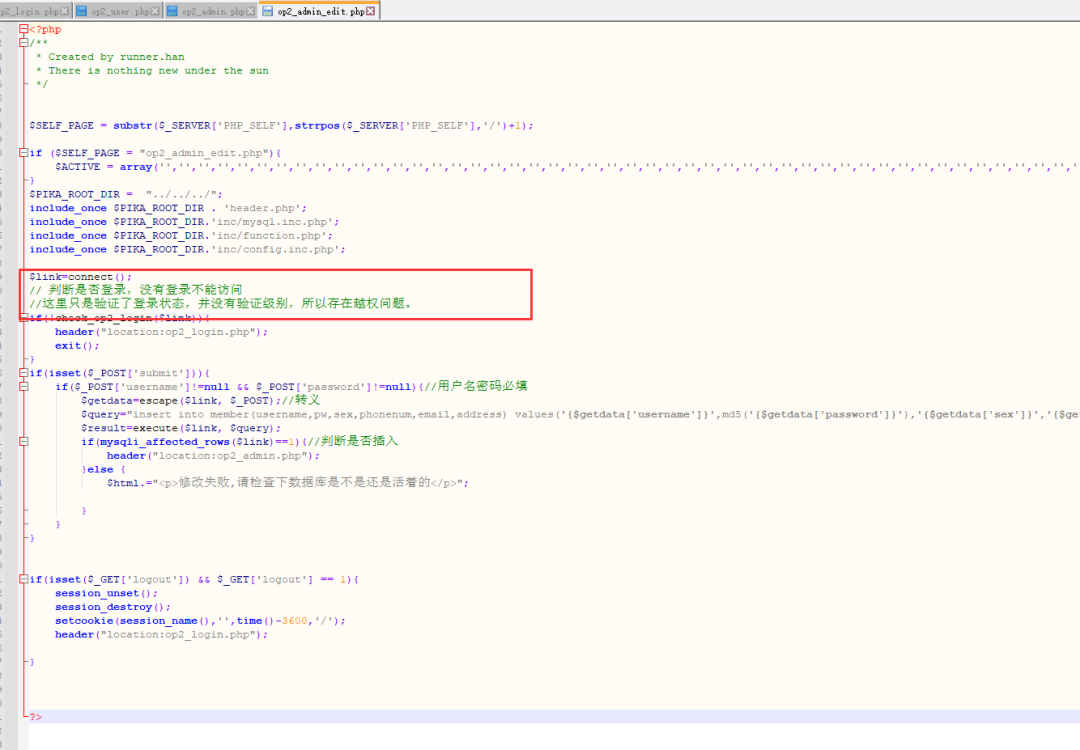The width and height of the screenshot is (1080, 750).
Task: Switch to the op2_login.php tab
Action: (x=34, y=11)
